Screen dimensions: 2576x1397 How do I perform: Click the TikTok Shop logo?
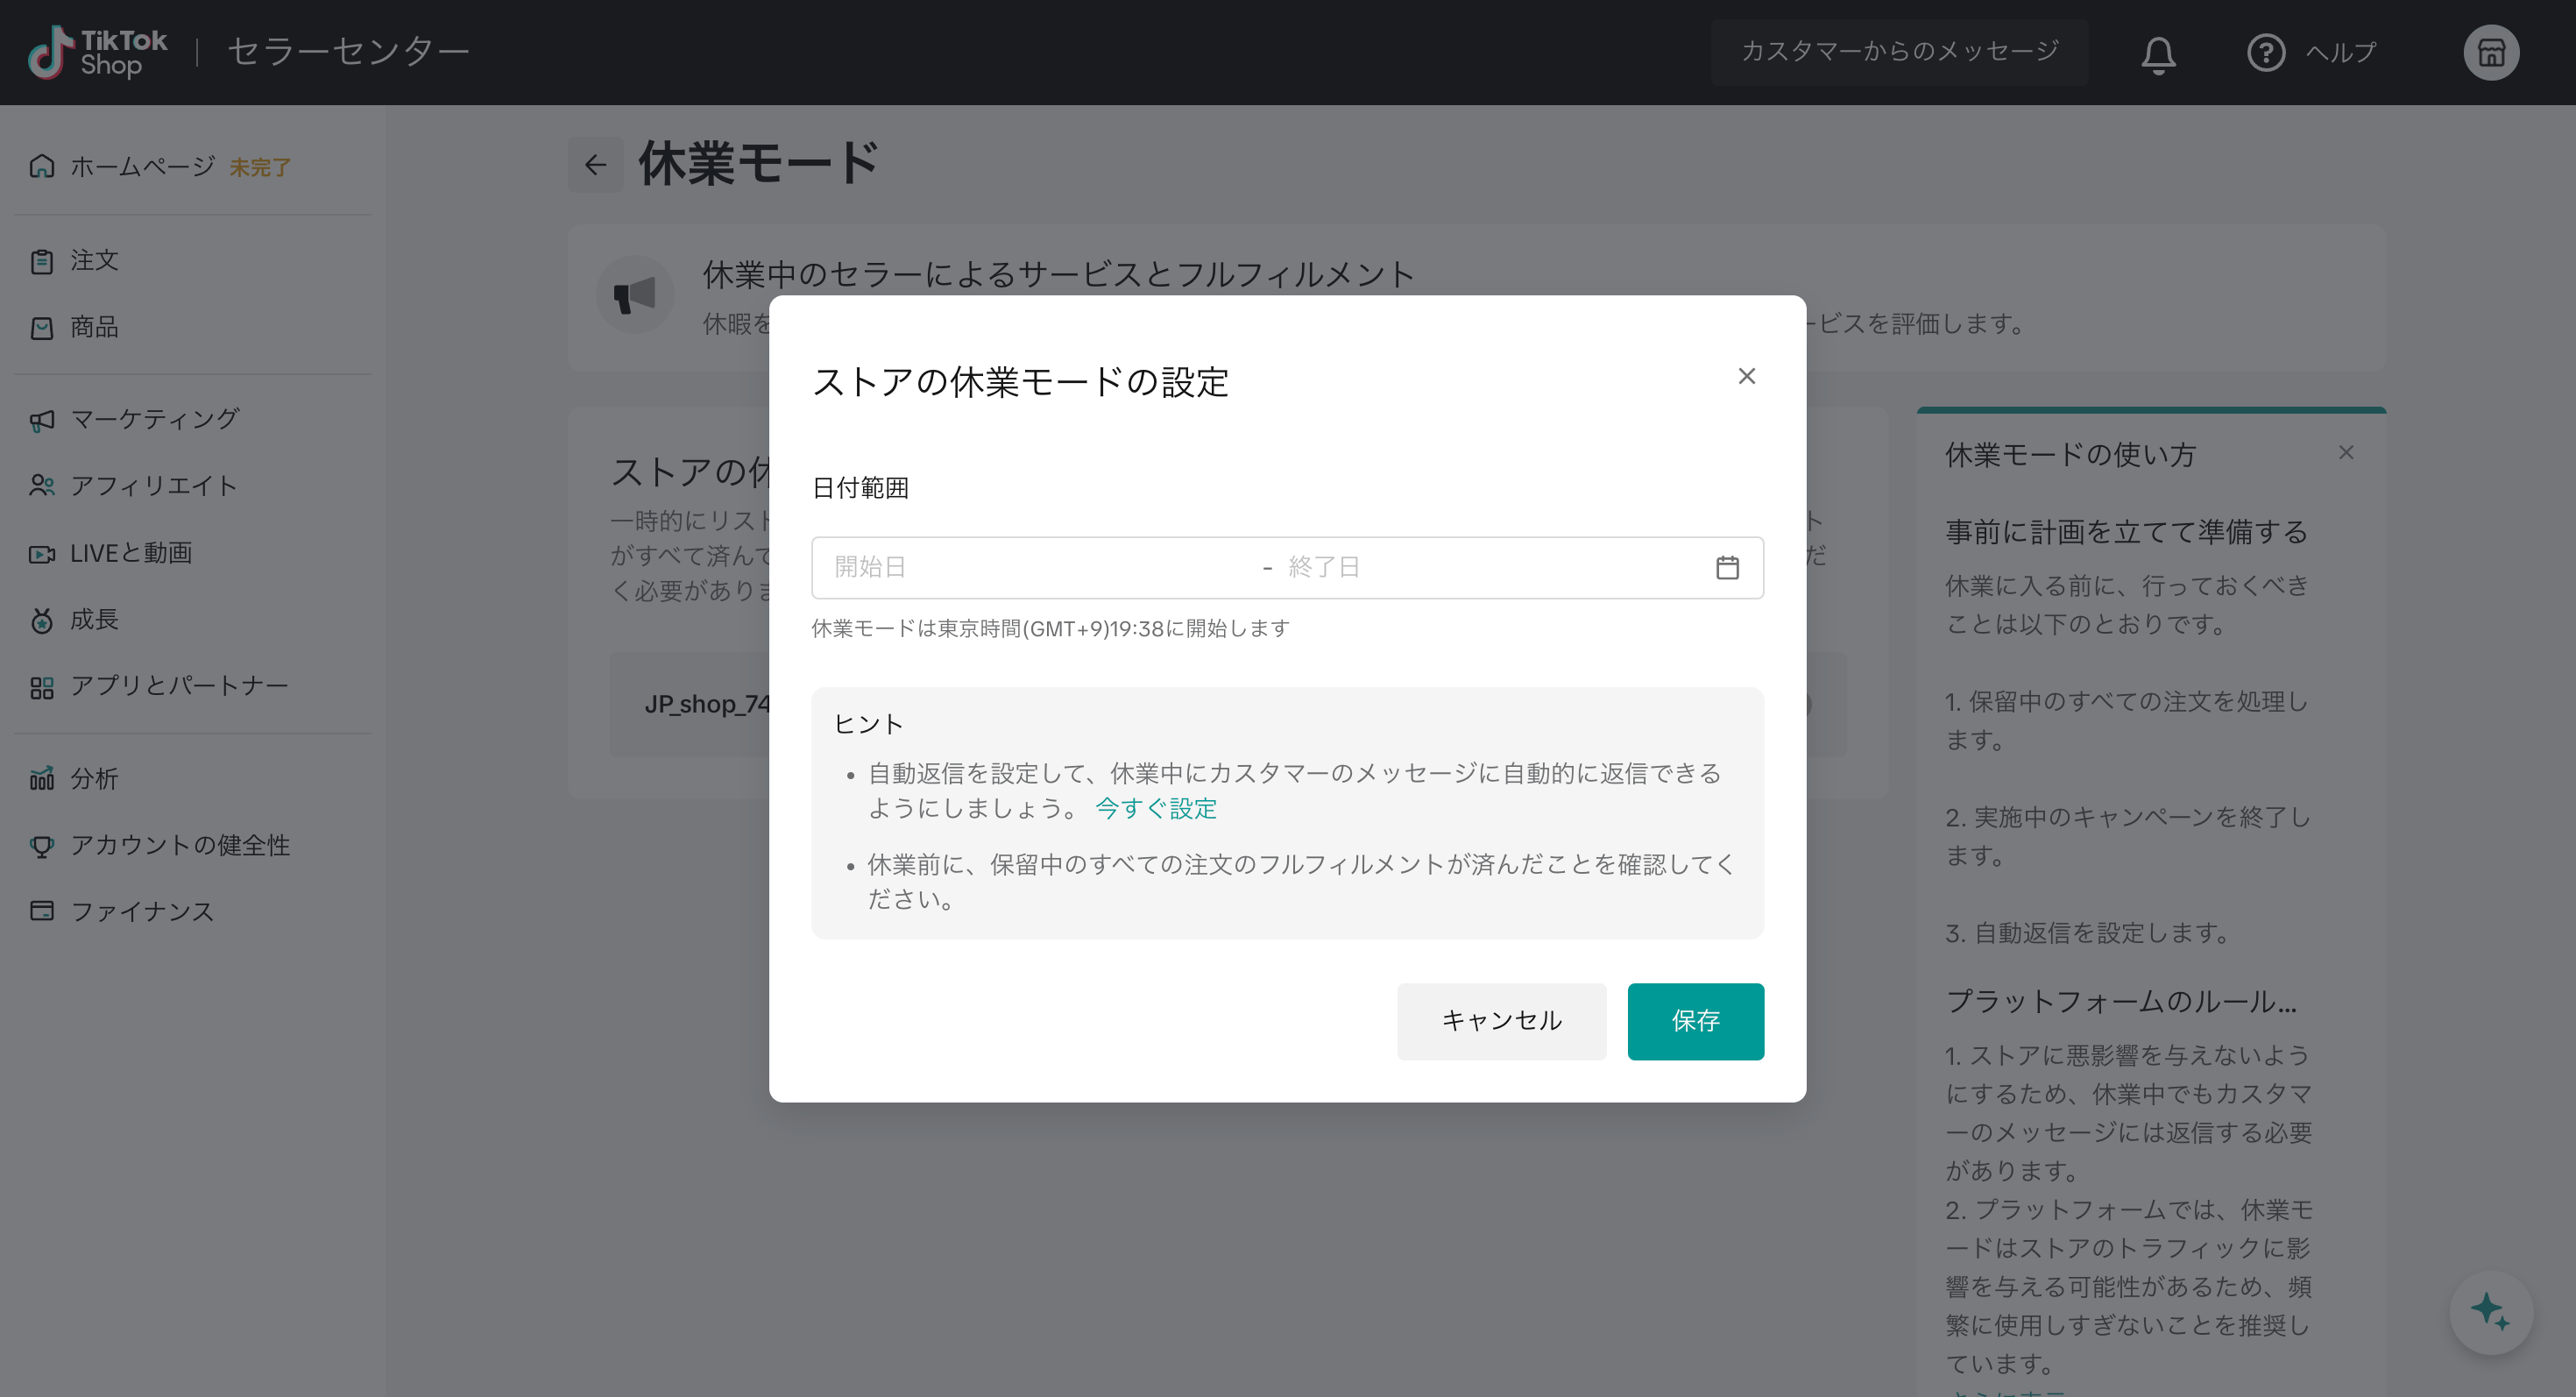click(x=97, y=52)
